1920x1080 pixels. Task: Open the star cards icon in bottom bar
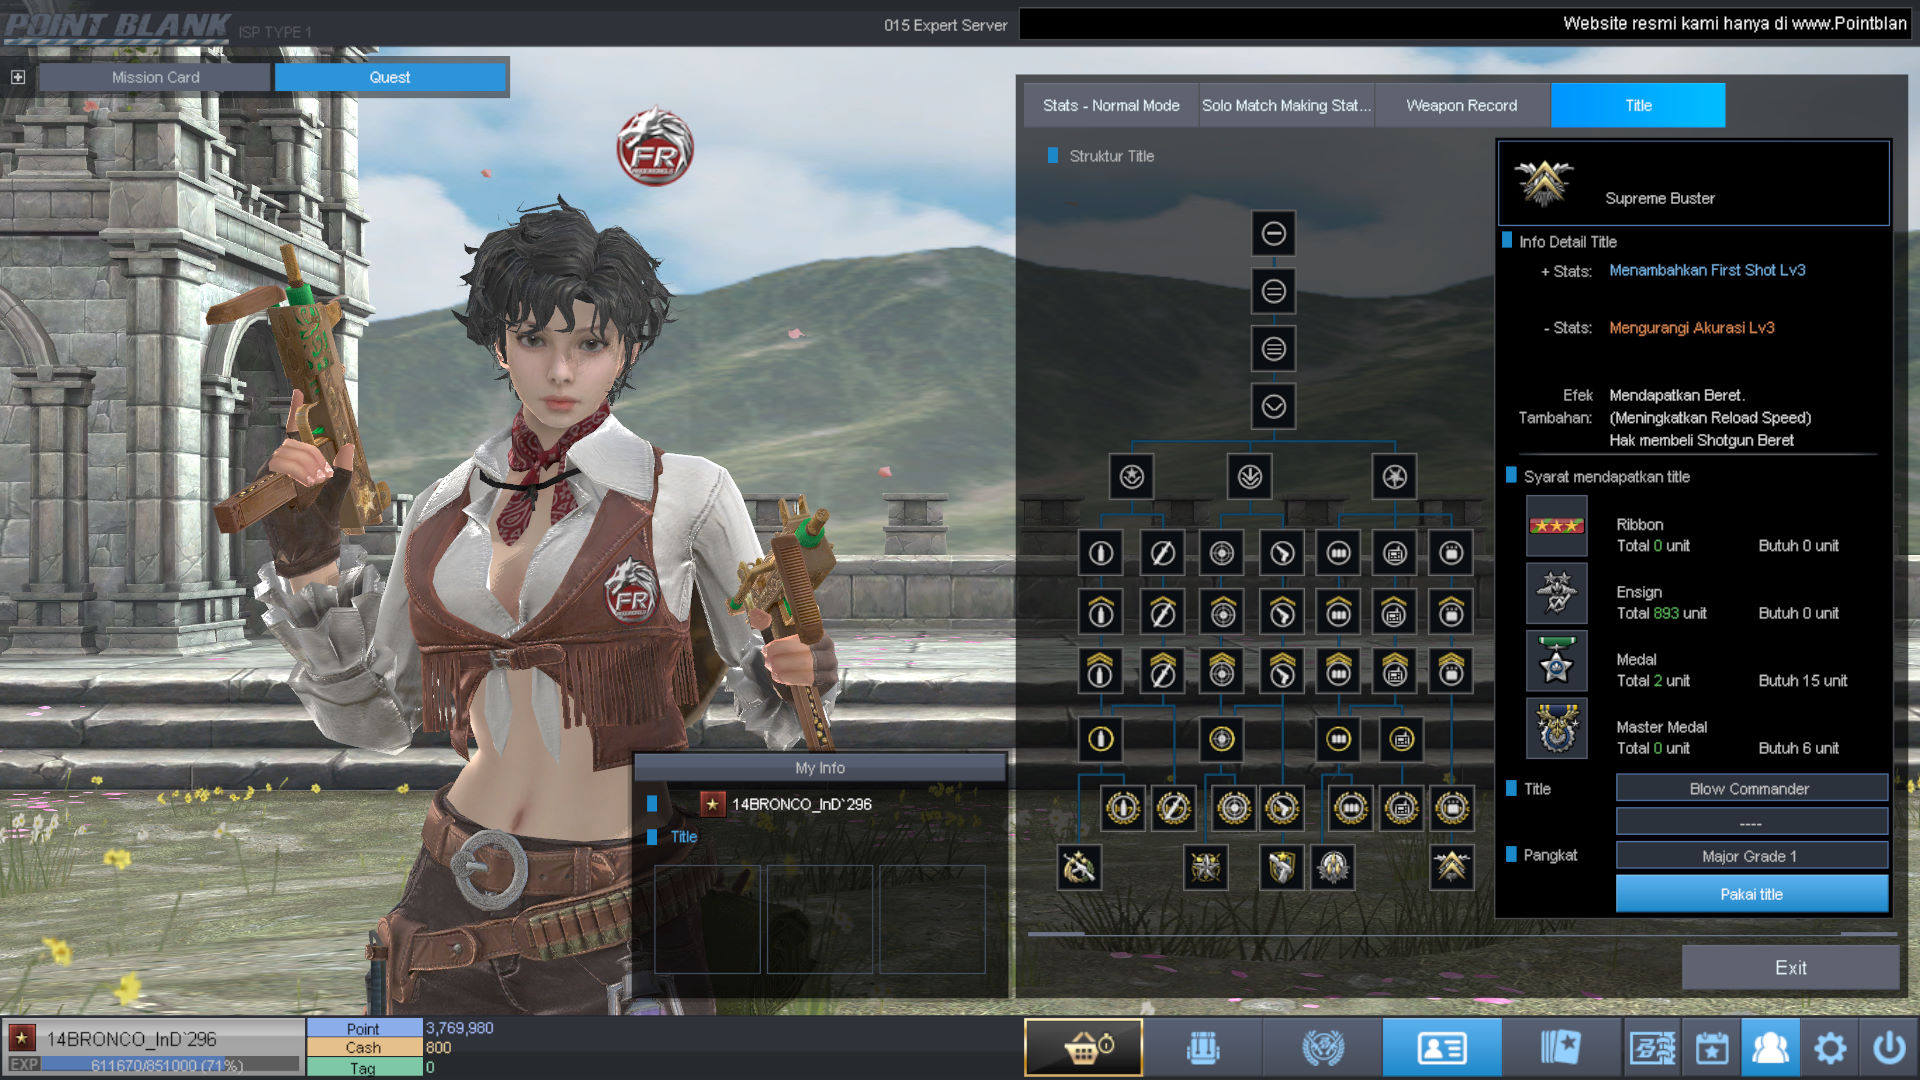pos(1561,1047)
